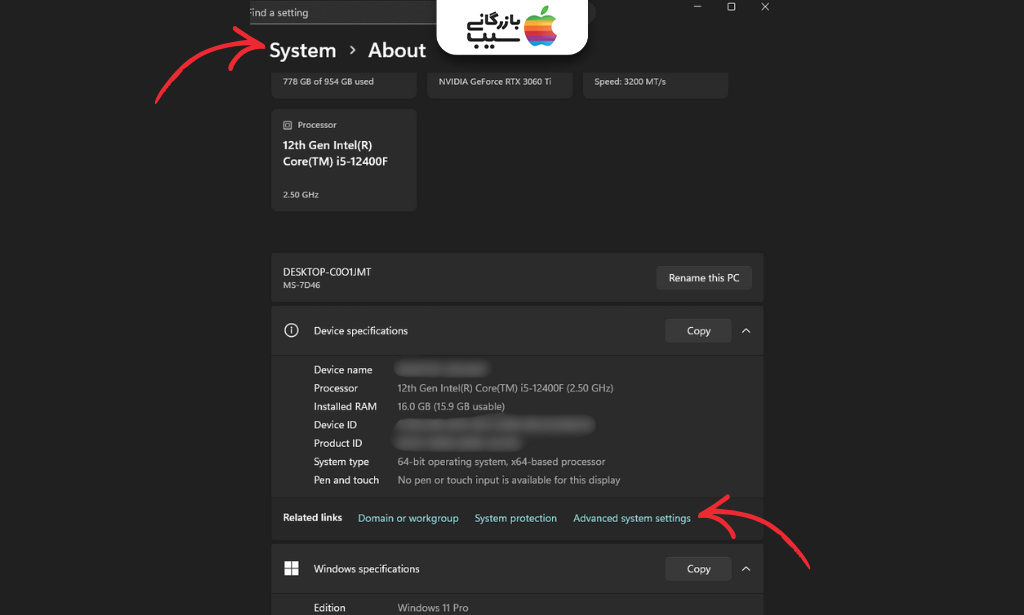Collapse the Device specifications section
1024x615 pixels.
click(x=746, y=330)
